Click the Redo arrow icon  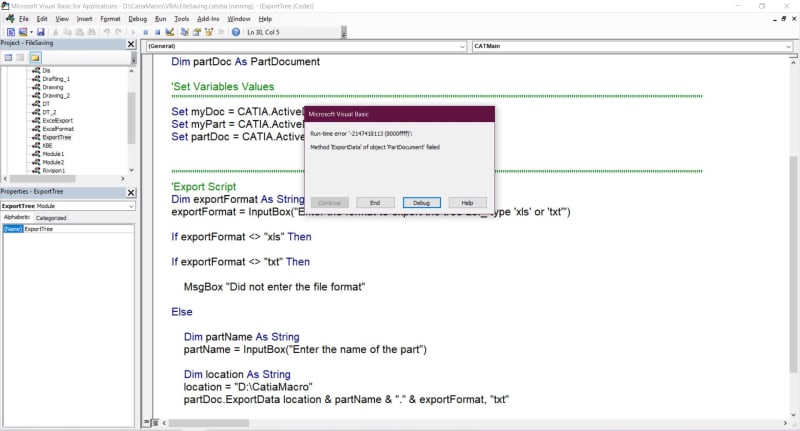tap(118, 32)
